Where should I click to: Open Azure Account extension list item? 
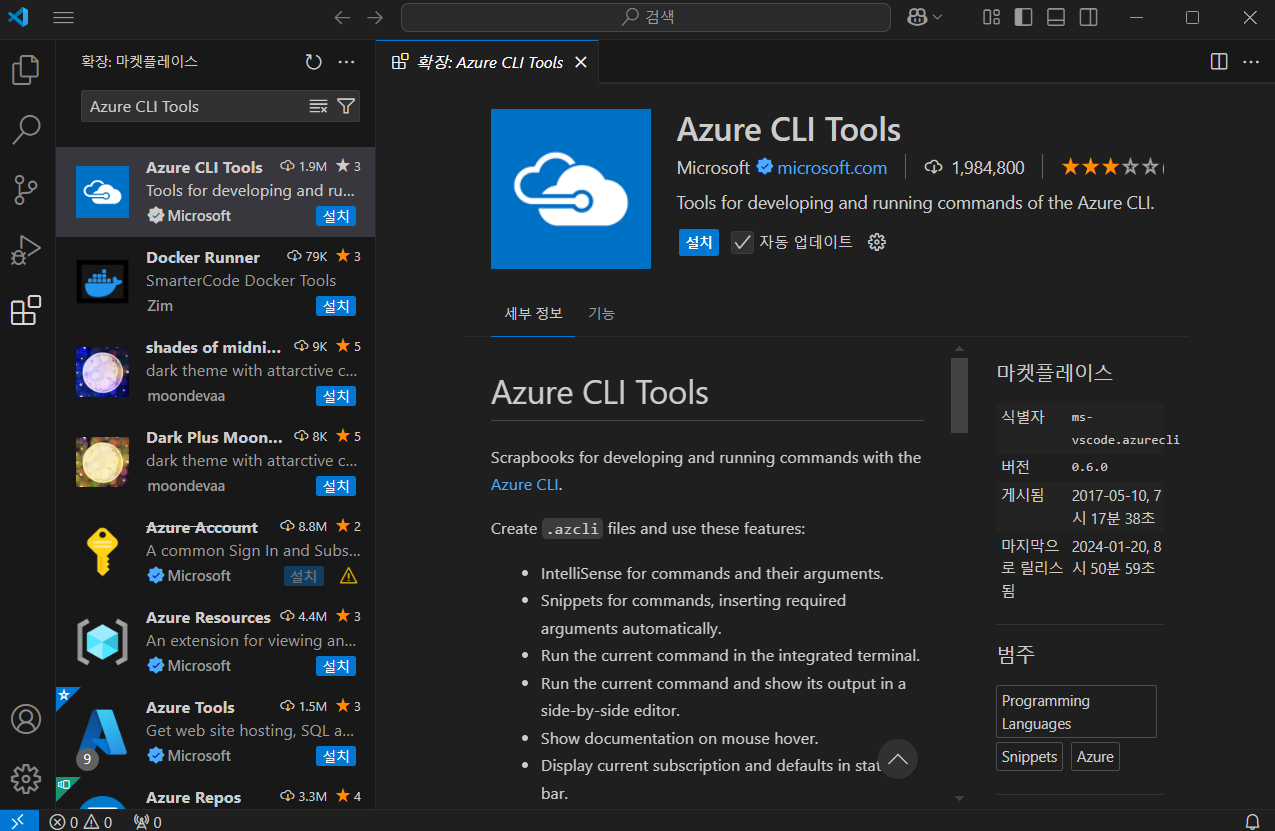click(x=215, y=552)
